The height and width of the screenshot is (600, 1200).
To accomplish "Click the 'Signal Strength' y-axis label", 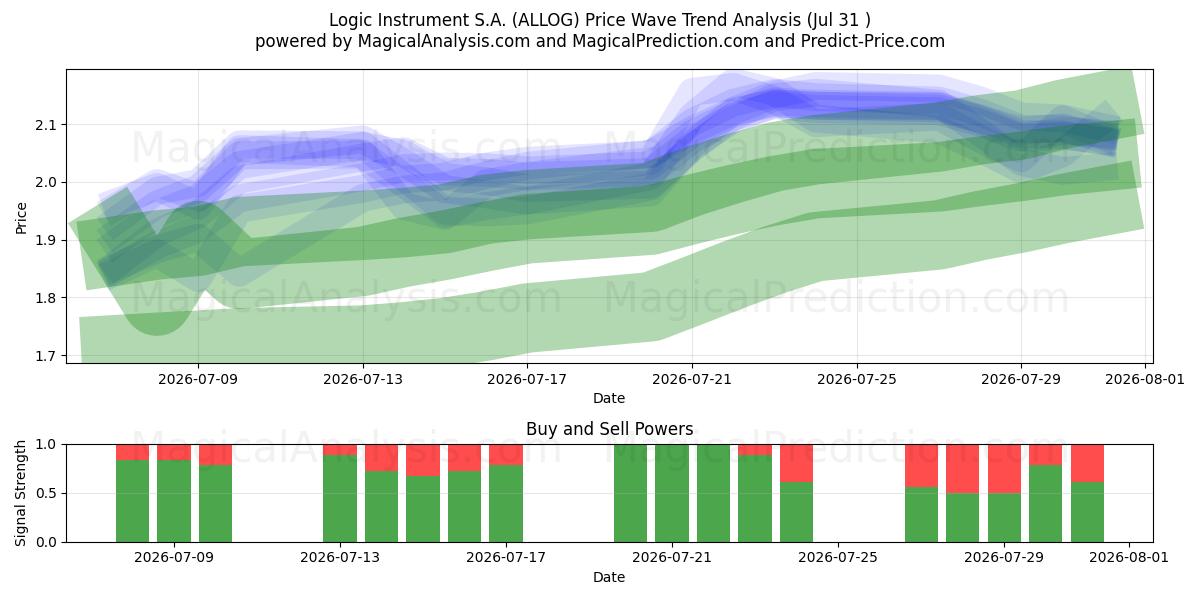I will click(x=22, y=493).
